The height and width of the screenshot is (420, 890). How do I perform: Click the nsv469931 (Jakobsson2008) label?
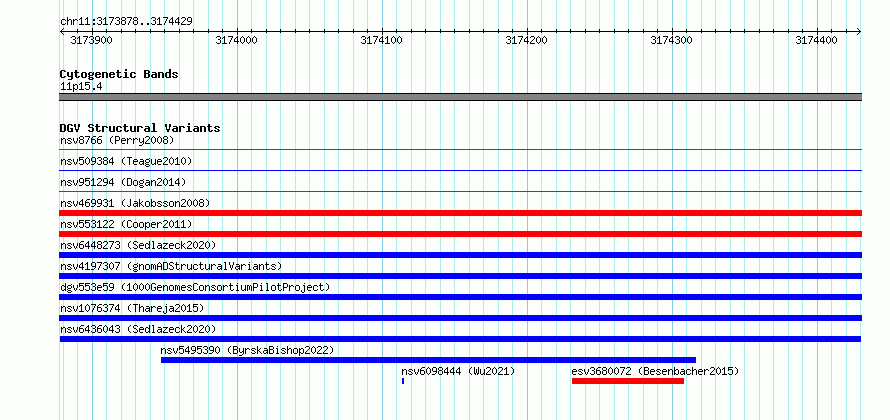click(x=135, y=203)
